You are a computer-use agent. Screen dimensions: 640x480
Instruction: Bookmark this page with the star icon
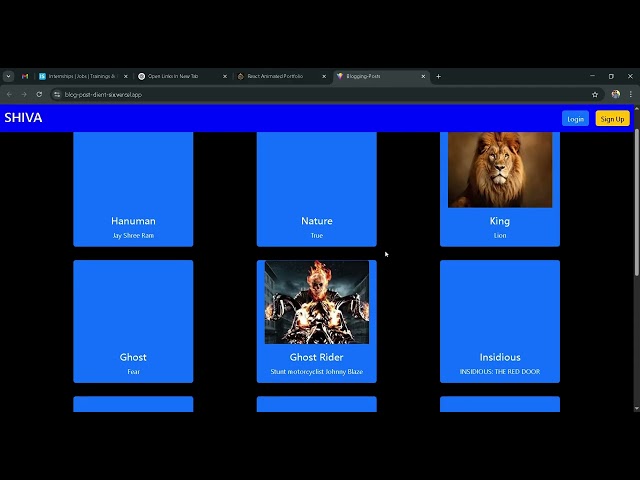(x=595, y=95)
